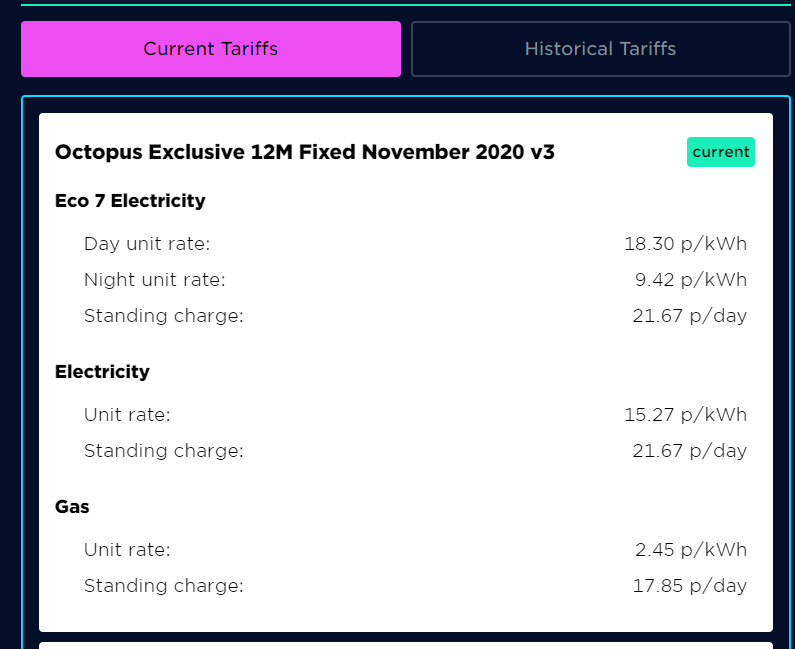Select the 2.45 p/kWh value
This screenshot has width=795, height=649.
pyautogui.click(x=691, y=550)
